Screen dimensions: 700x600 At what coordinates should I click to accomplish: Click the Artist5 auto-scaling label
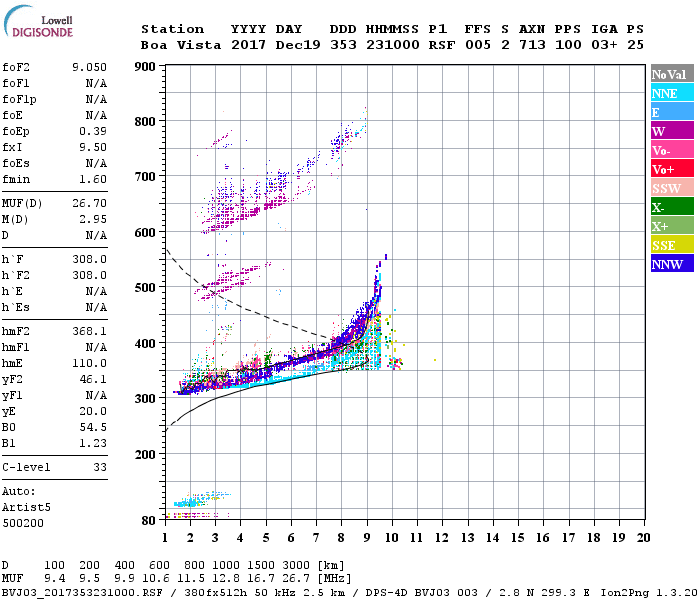click(26, 508)
